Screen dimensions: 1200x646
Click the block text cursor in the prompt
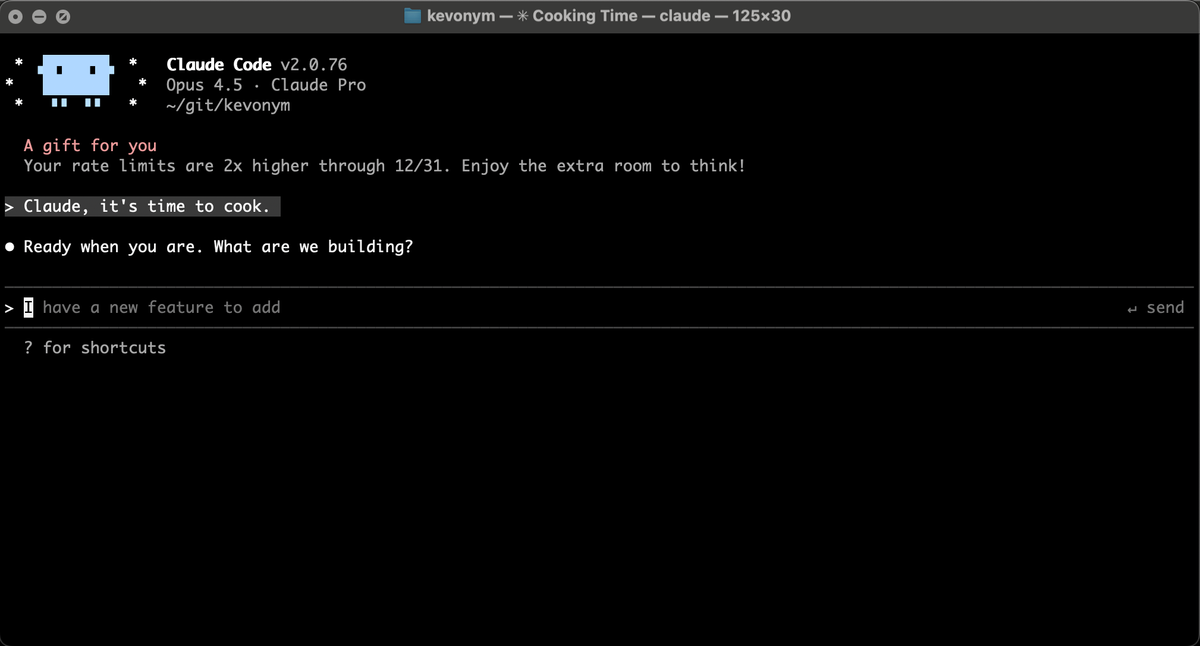coord(29,308)
